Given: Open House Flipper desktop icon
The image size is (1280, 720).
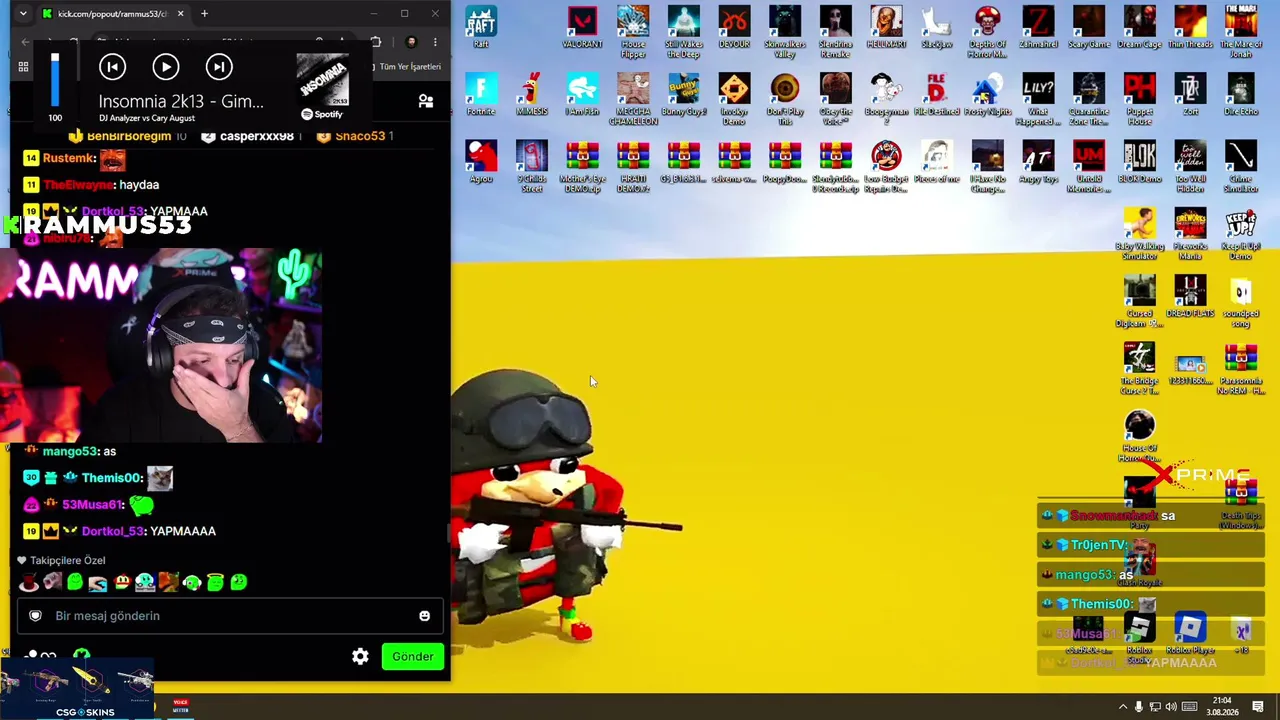Looking at the screenshot, I should coord(633,32).
